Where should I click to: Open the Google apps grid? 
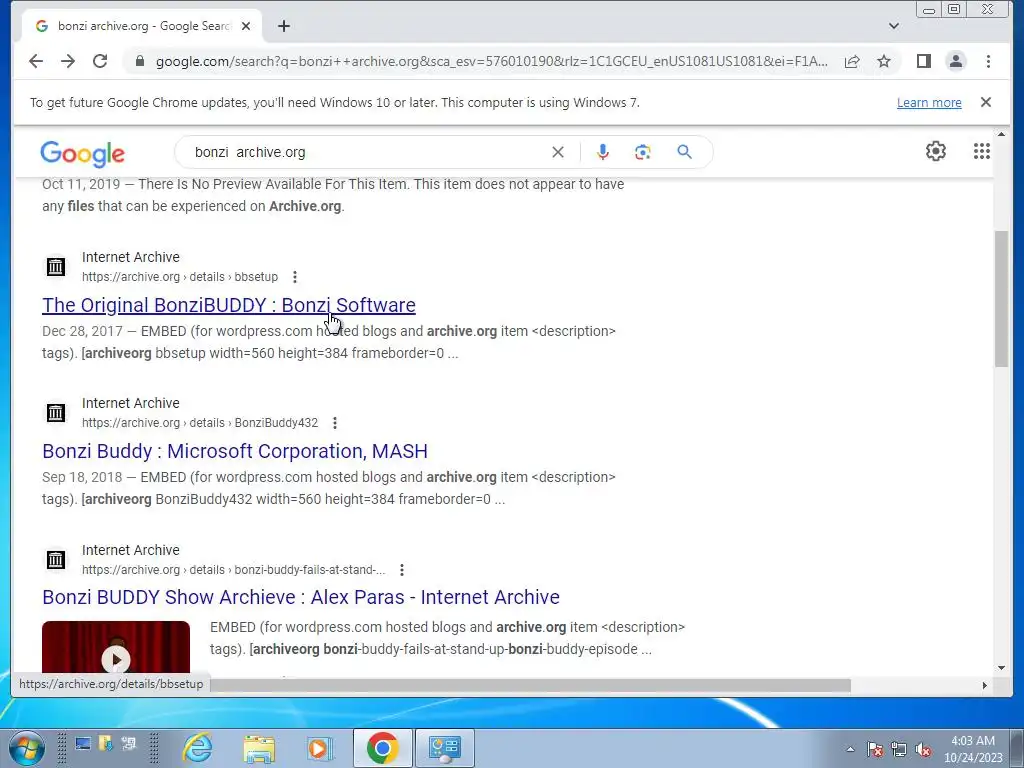click(x=982, y=151)
